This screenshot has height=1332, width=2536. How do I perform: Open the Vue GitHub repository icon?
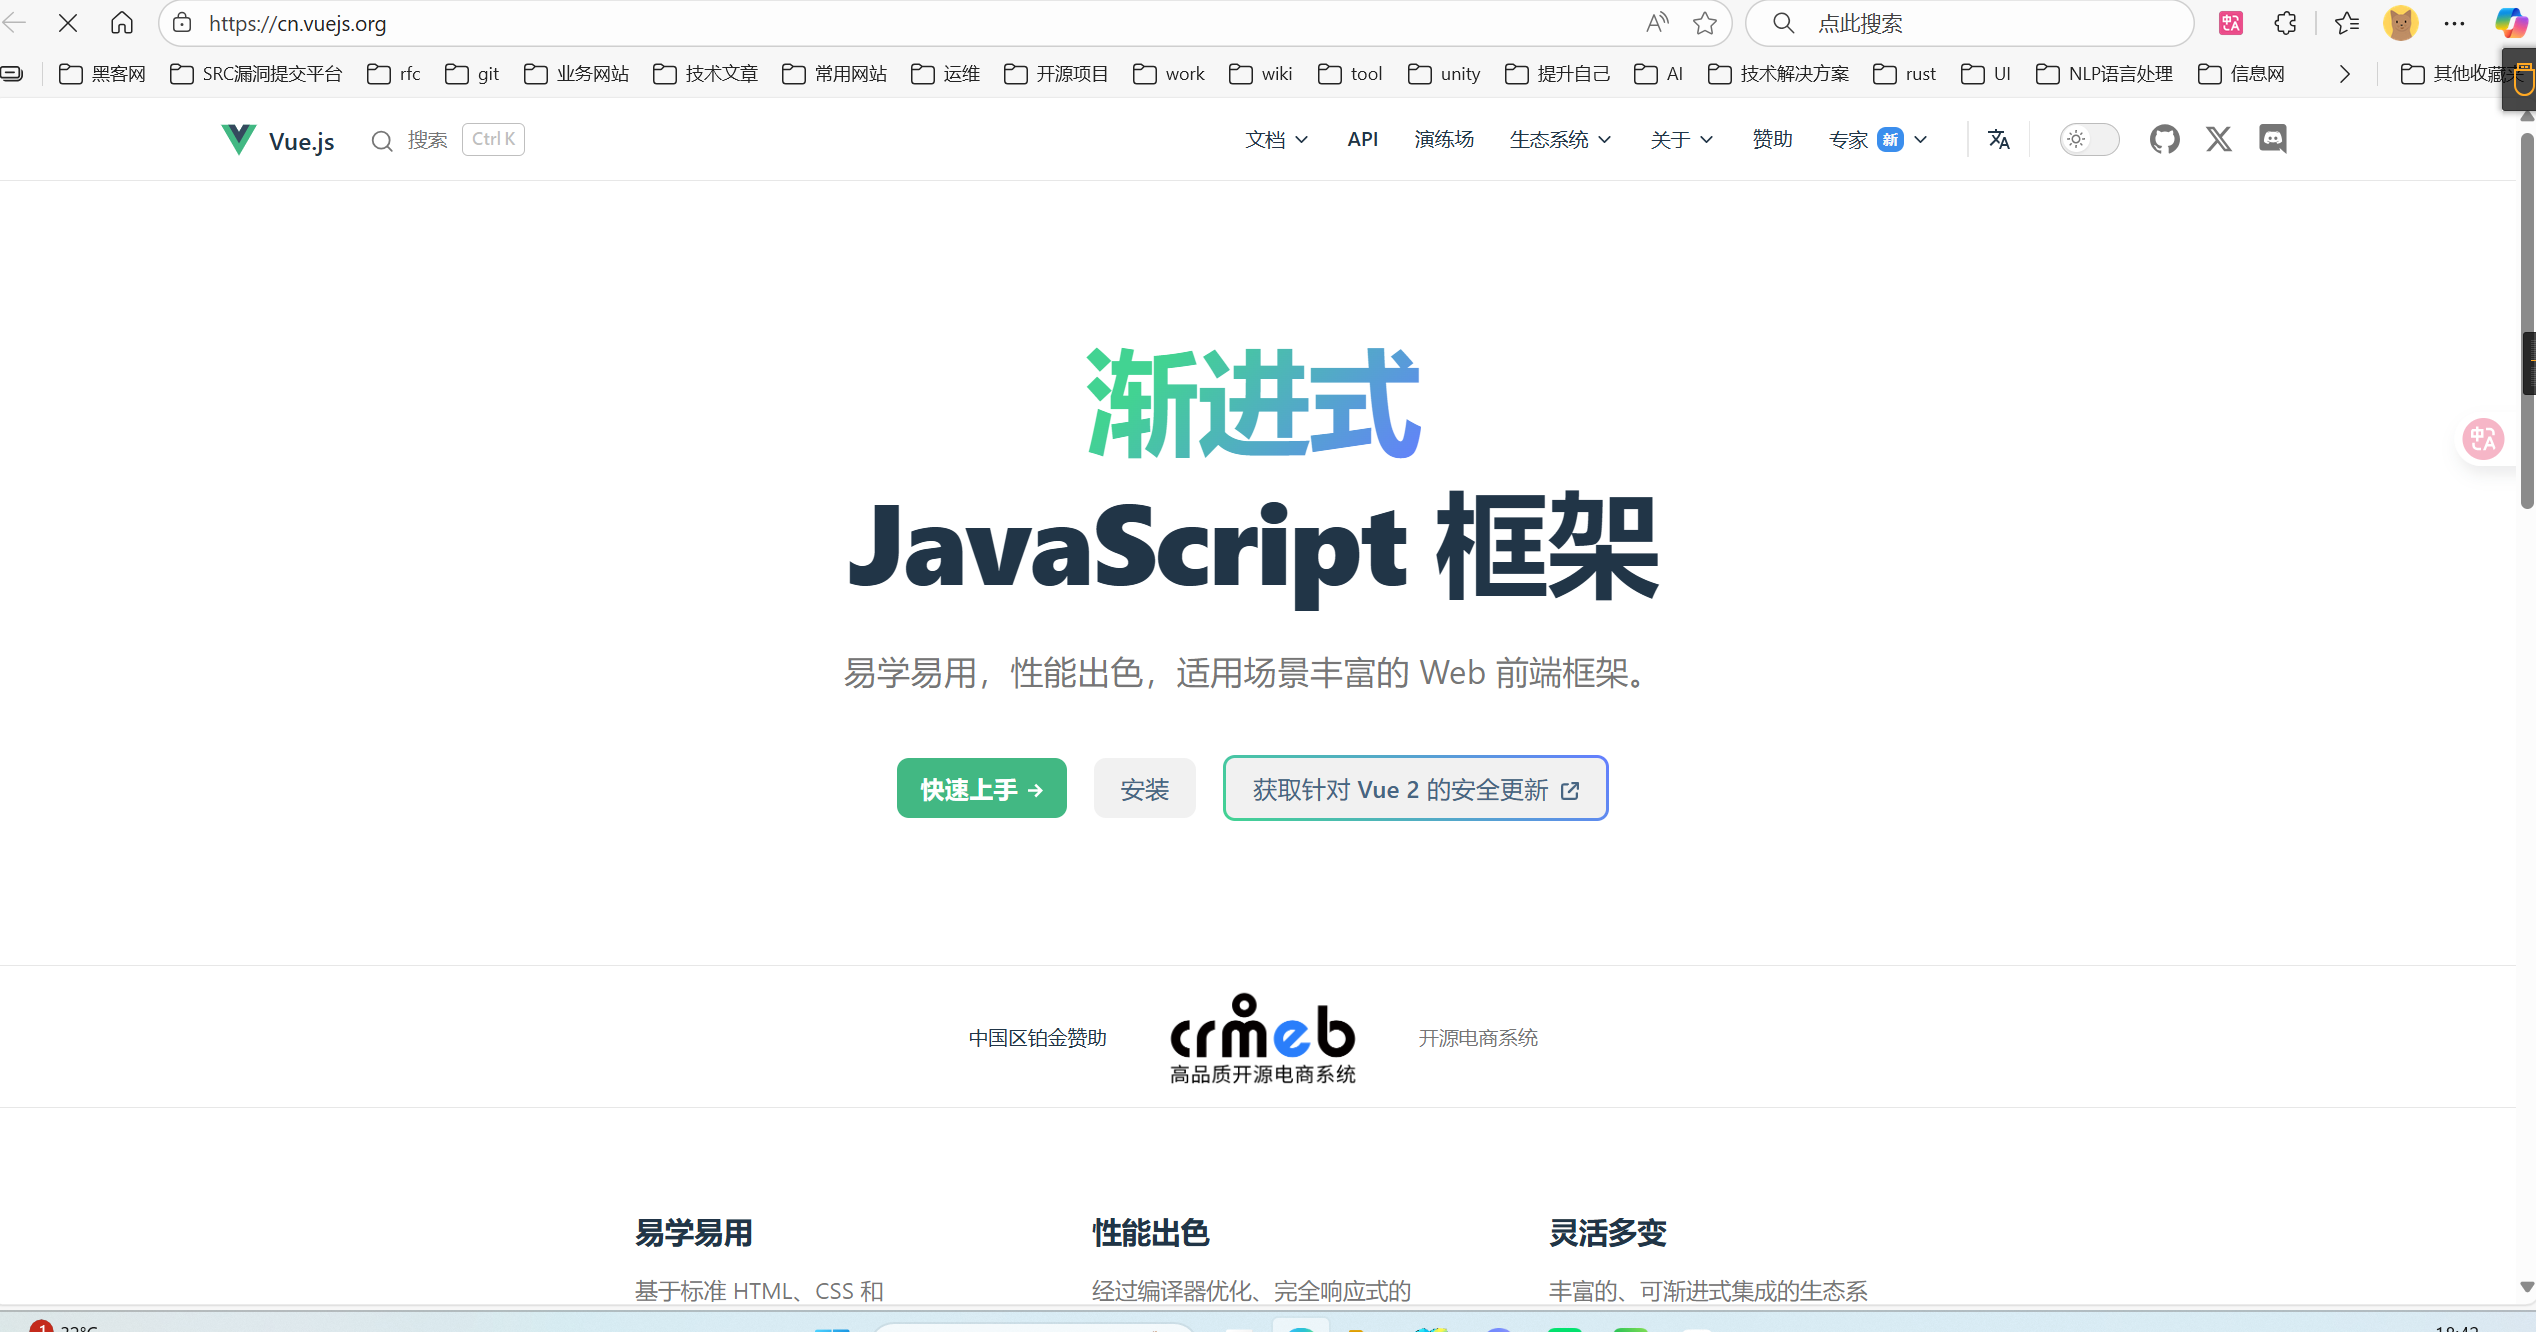point(2164,139)
